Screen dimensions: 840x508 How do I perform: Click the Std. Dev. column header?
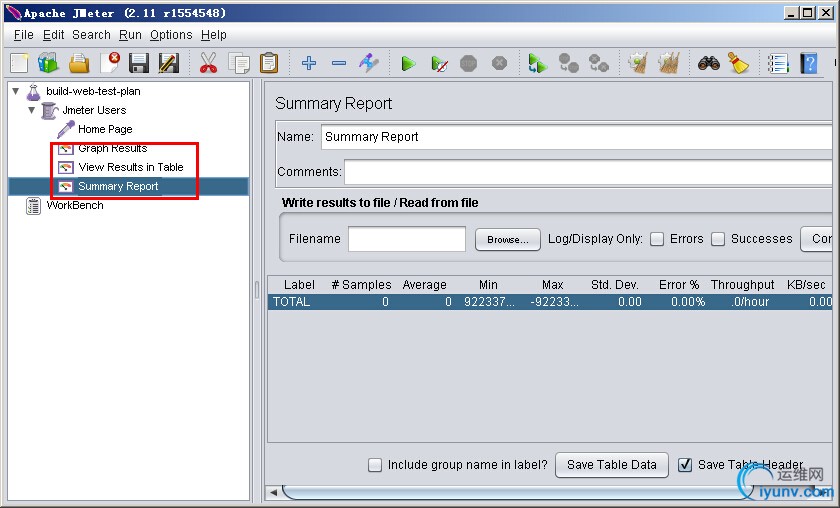click(x=614, y=285)
